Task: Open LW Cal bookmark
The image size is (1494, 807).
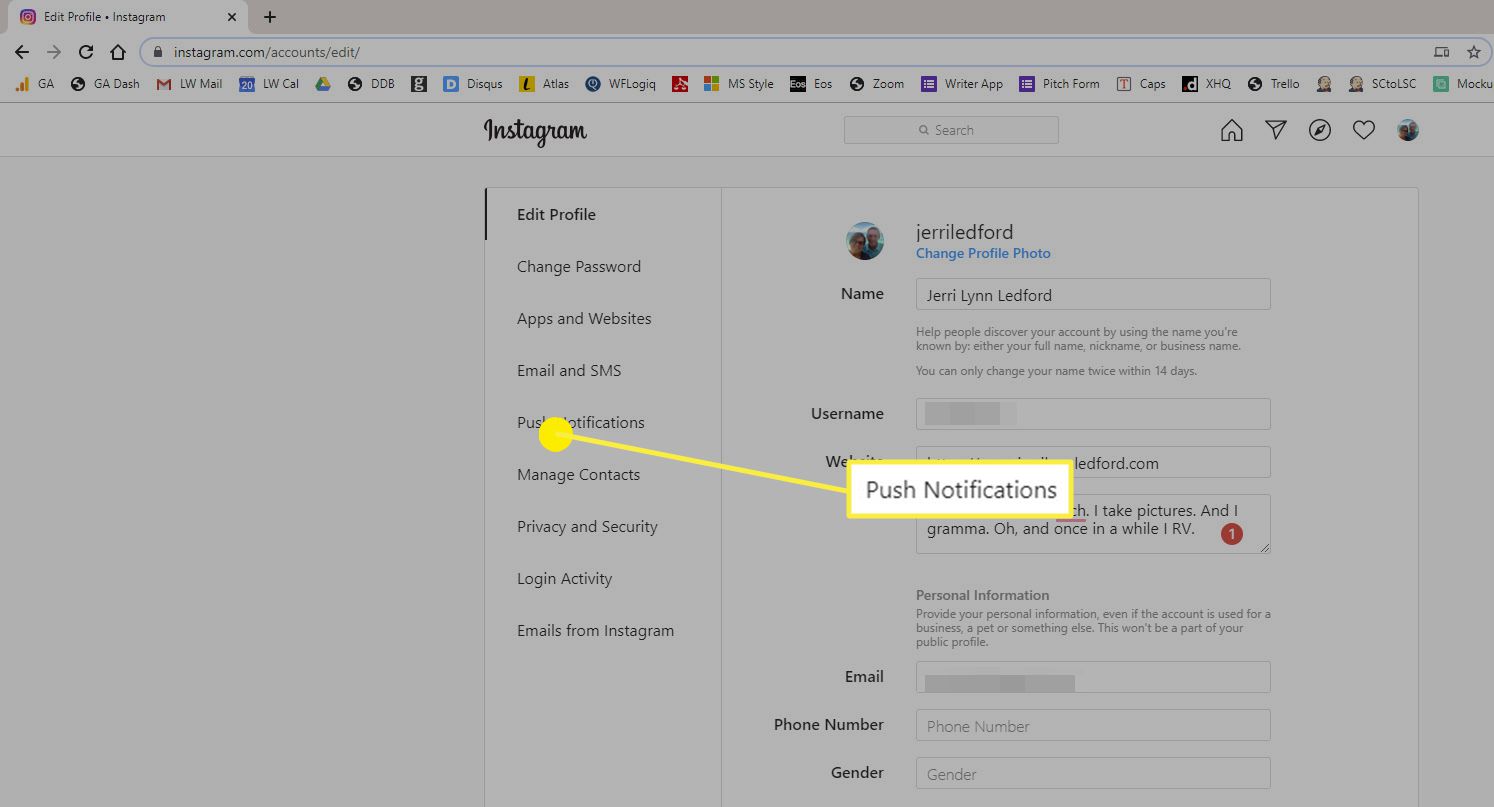Action: (x=269, y=84)
